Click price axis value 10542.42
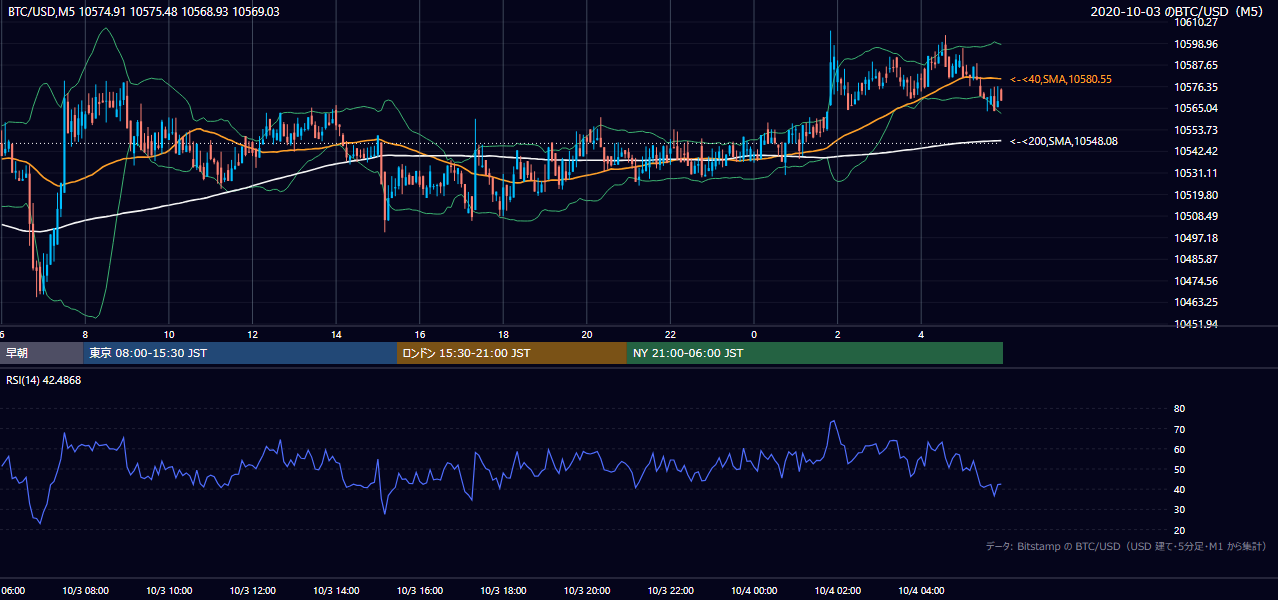The height and width of the screenshot is (600, 1278). (x=1196, y=151)
